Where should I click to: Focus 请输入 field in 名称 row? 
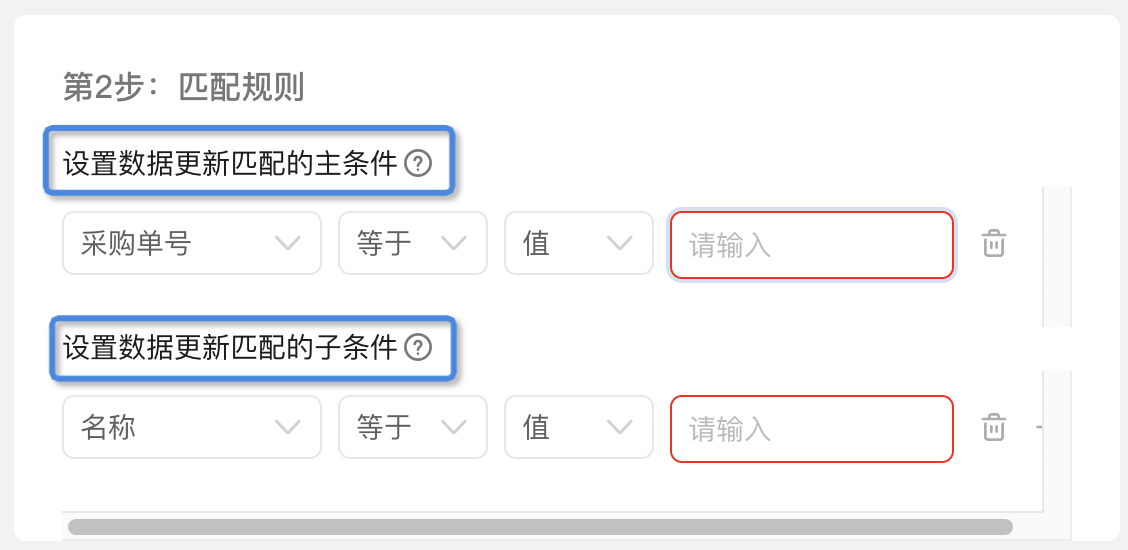click(812, 428)
